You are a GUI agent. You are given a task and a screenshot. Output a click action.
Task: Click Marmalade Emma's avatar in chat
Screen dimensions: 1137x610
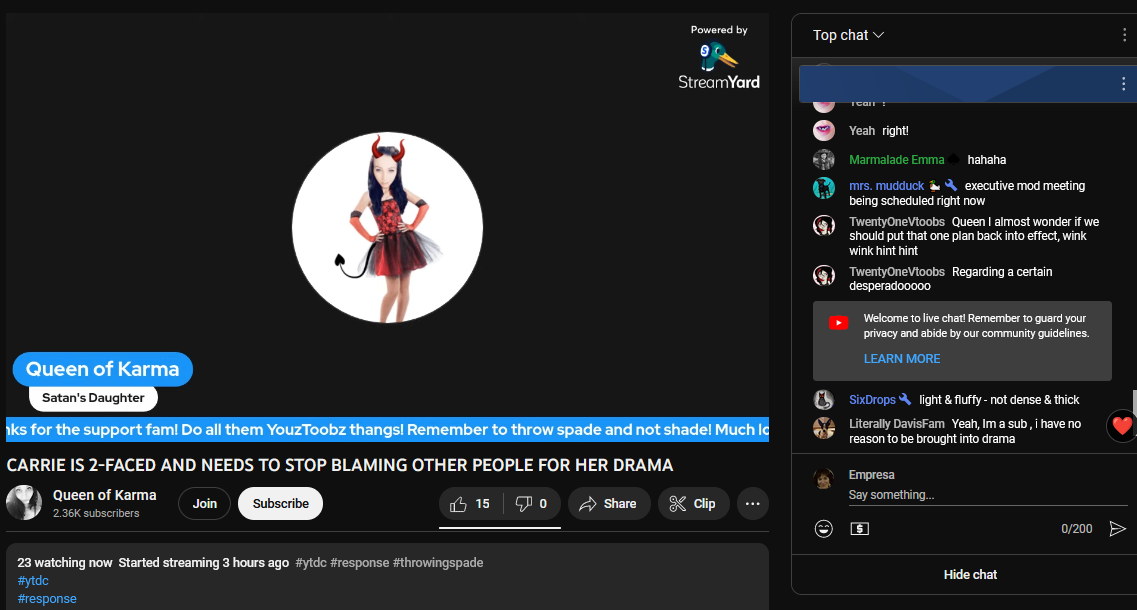(x=824, y=160)
